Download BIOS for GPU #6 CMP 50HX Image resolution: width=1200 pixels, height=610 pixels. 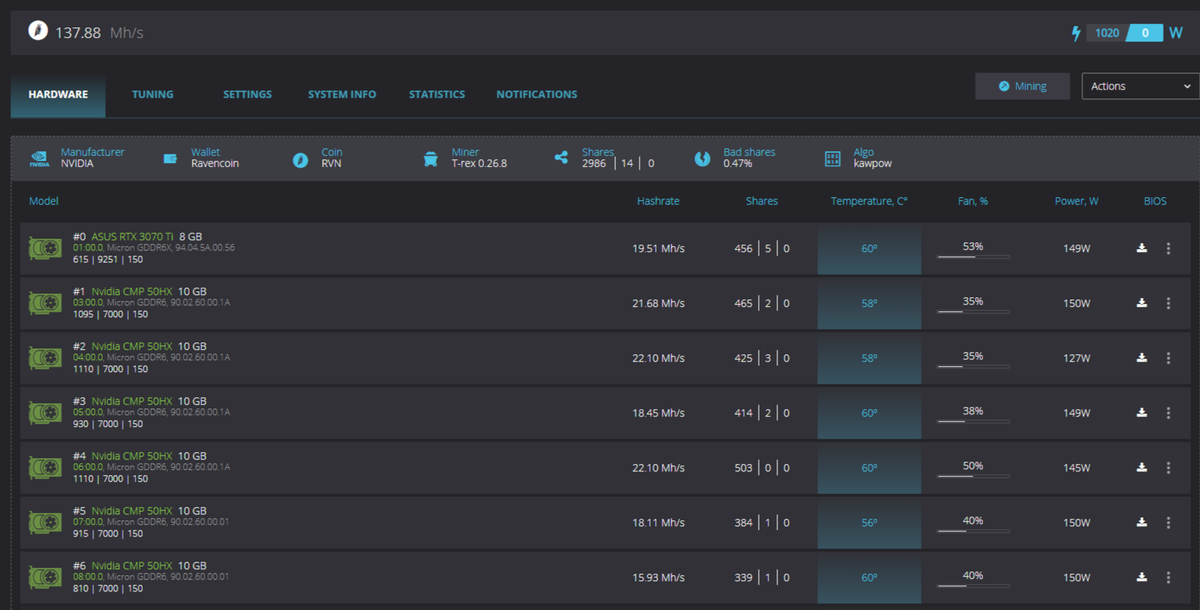click(x=1142, y=577)
